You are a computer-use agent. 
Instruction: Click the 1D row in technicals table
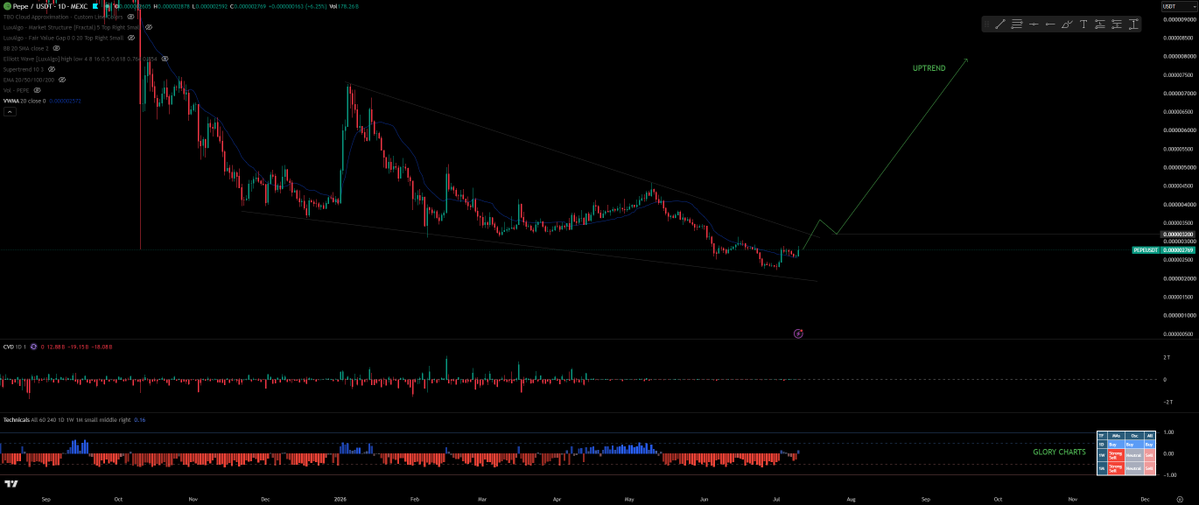[x=1126, y=445]
